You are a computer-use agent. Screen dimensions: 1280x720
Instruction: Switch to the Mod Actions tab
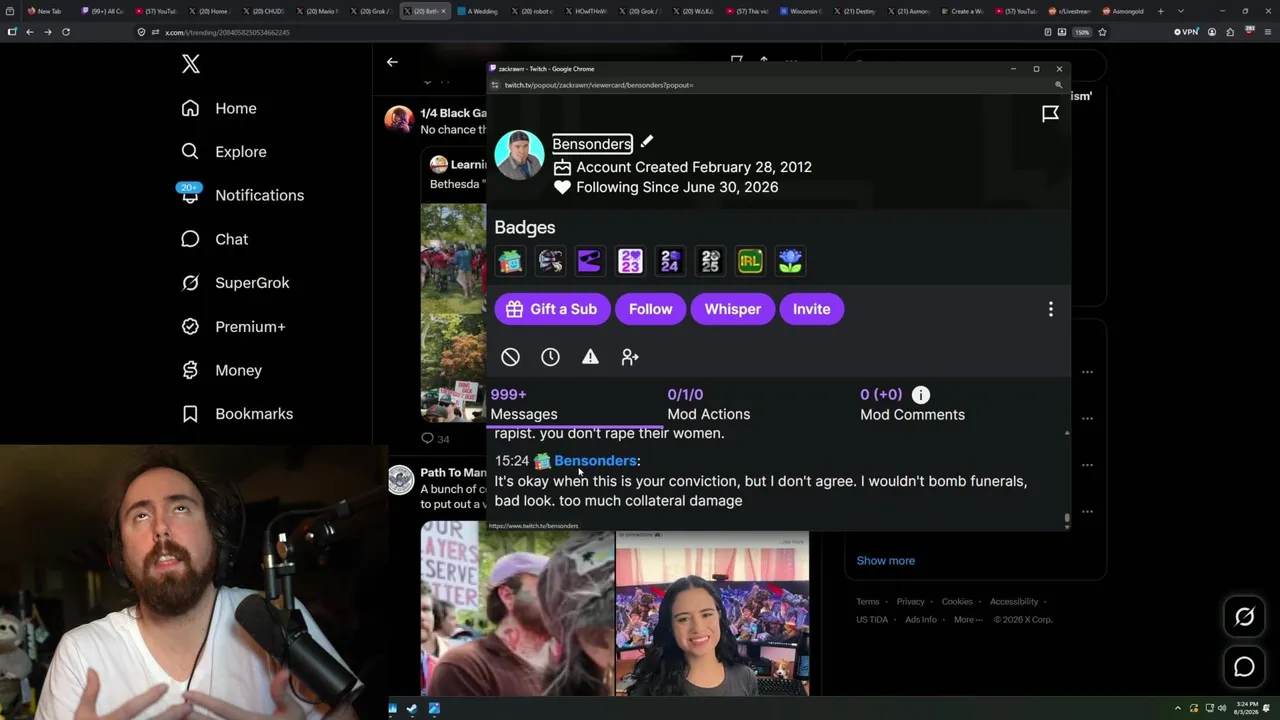pyautogui.click(x=709, y=404)
